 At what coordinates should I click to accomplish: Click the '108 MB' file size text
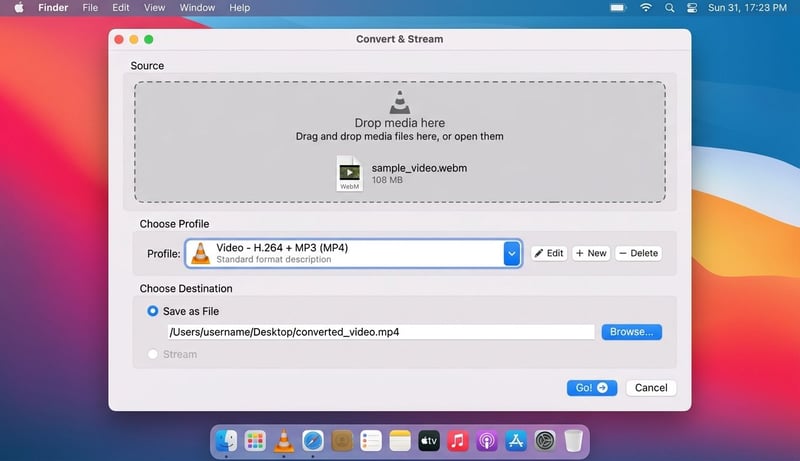387,180
